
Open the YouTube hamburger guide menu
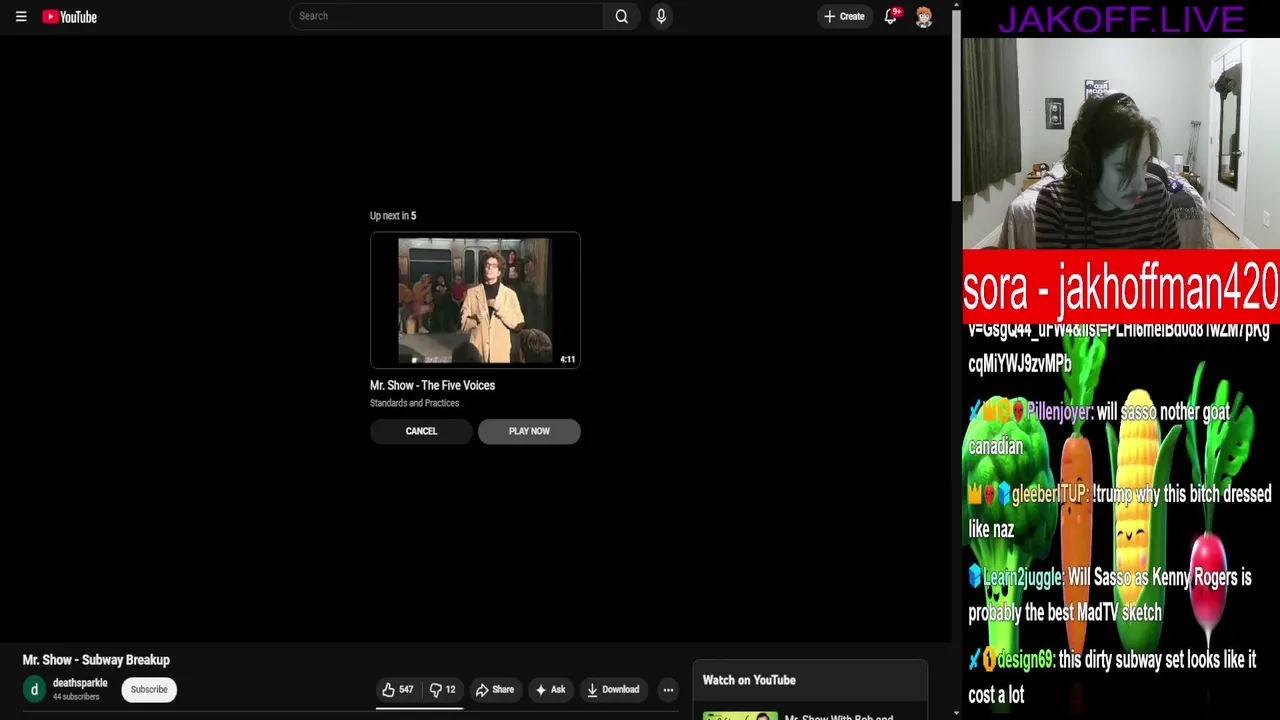[21, 17]
